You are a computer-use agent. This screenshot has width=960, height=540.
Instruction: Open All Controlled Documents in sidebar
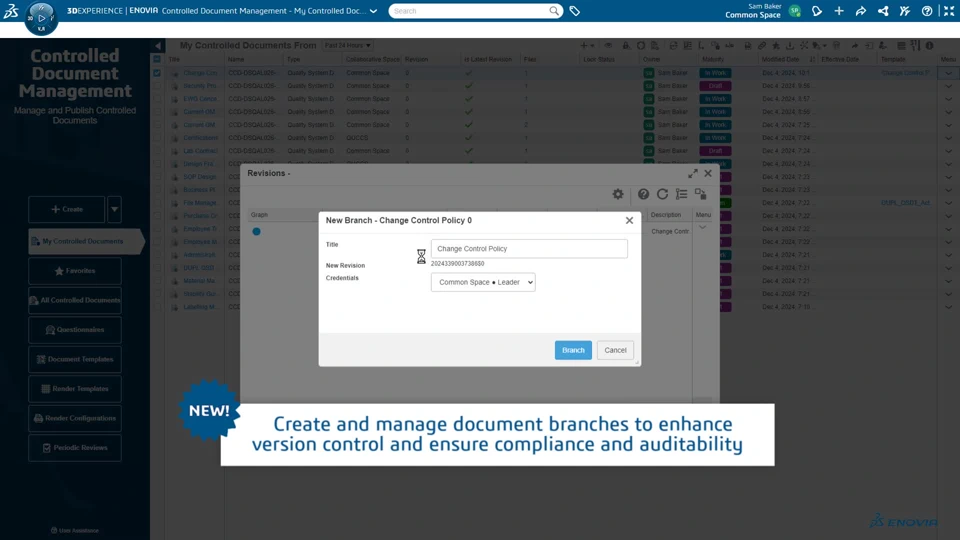coord(75,300)
